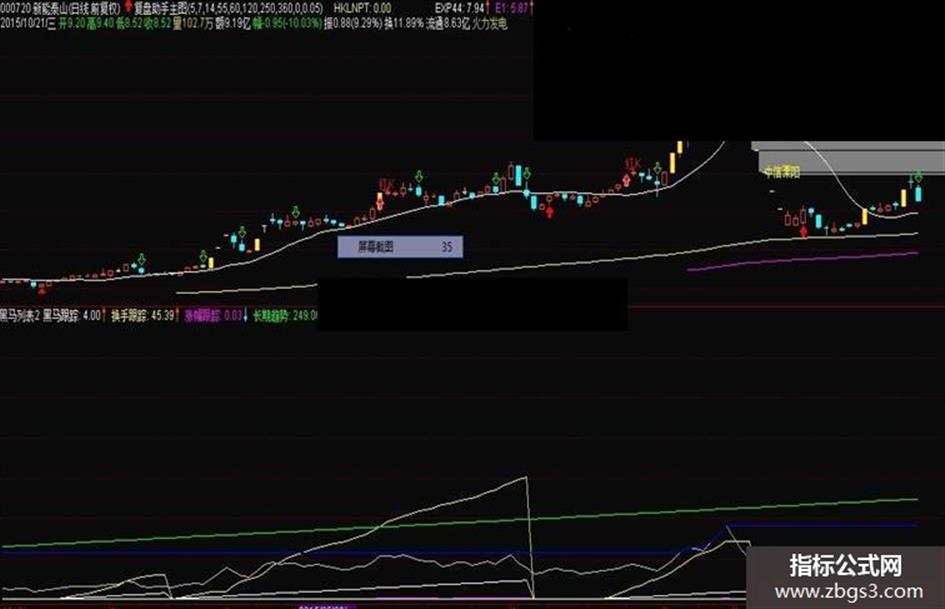Viewport: 945px width, 609px height.
Task: Click the volume value 量102.7万
Action: [x=193, y=24]
